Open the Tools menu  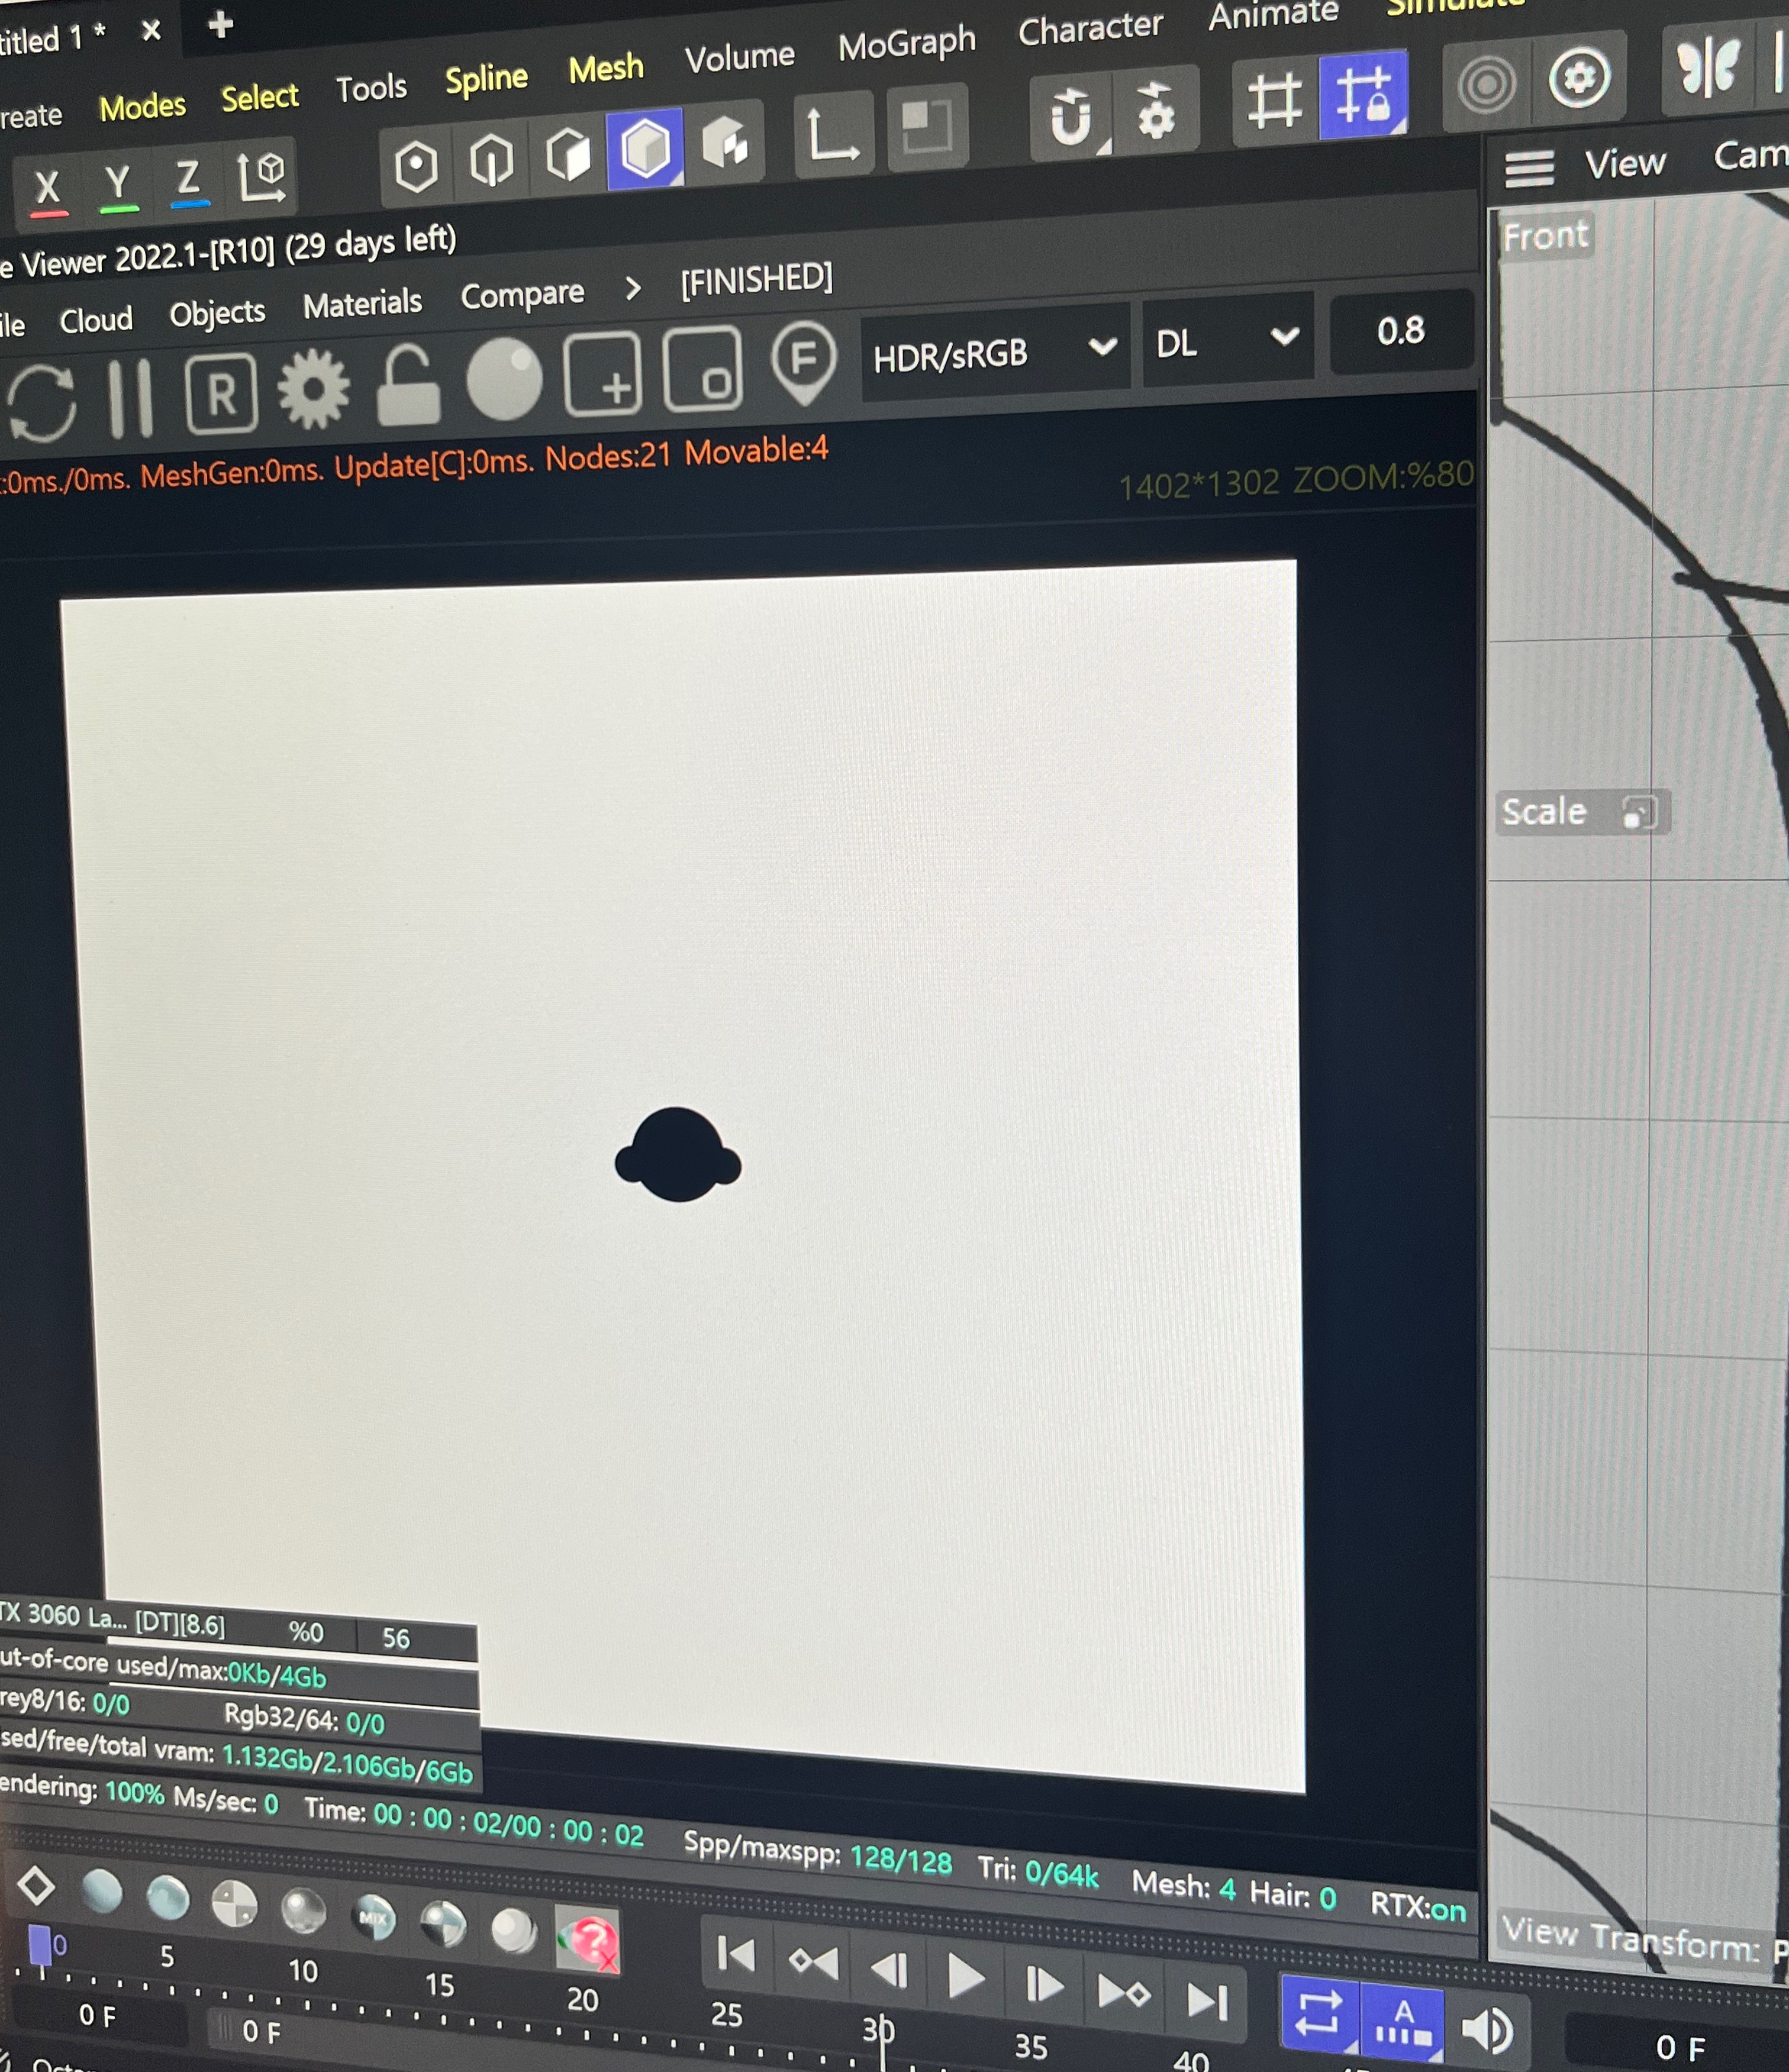point(371,89)
